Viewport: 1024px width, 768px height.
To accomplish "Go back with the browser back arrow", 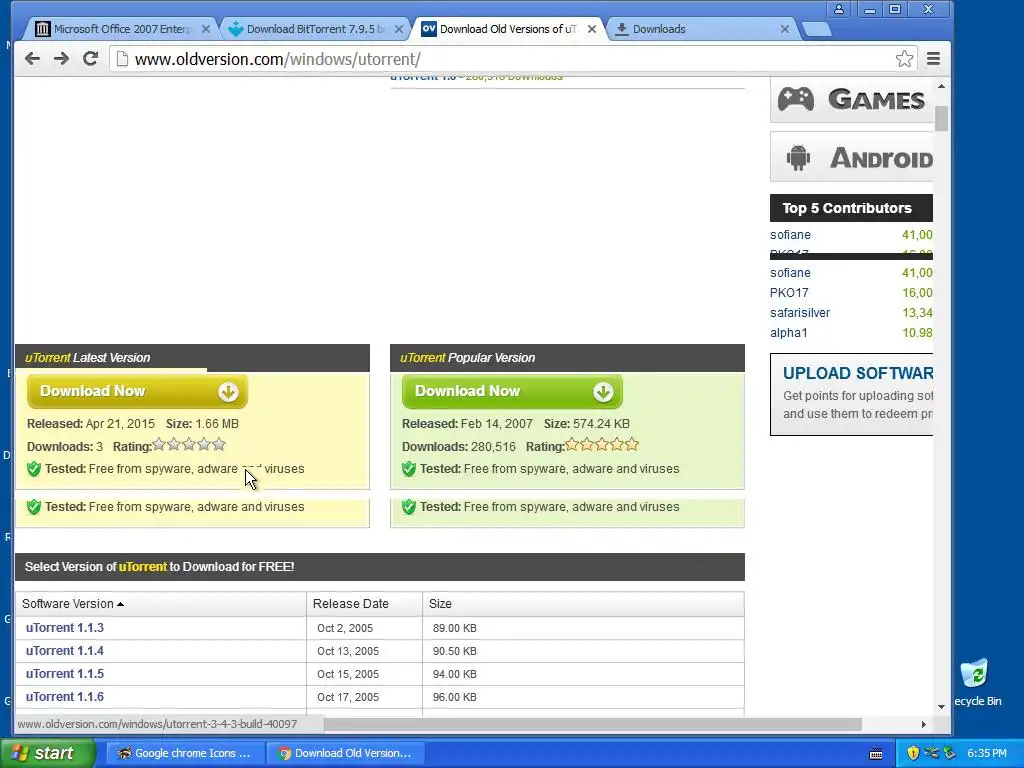I will coord(32,59).
